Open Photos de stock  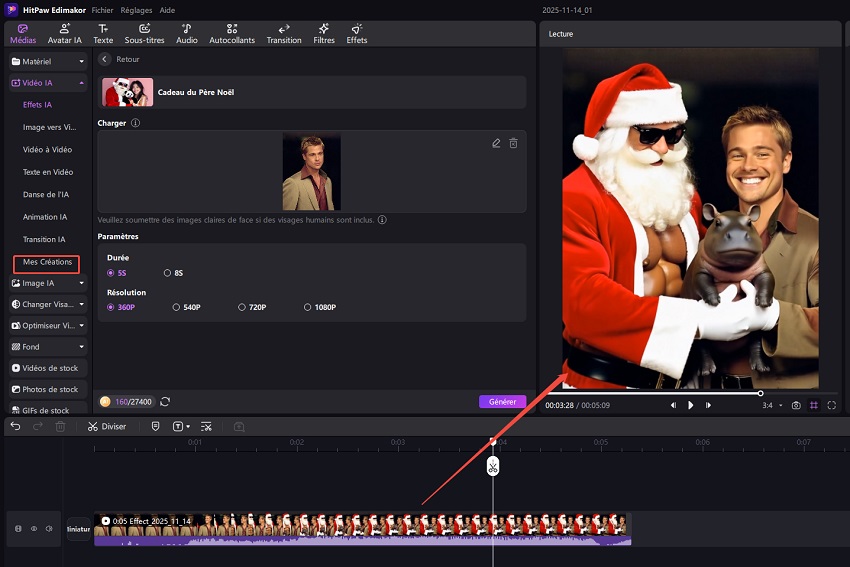[48, 389]
